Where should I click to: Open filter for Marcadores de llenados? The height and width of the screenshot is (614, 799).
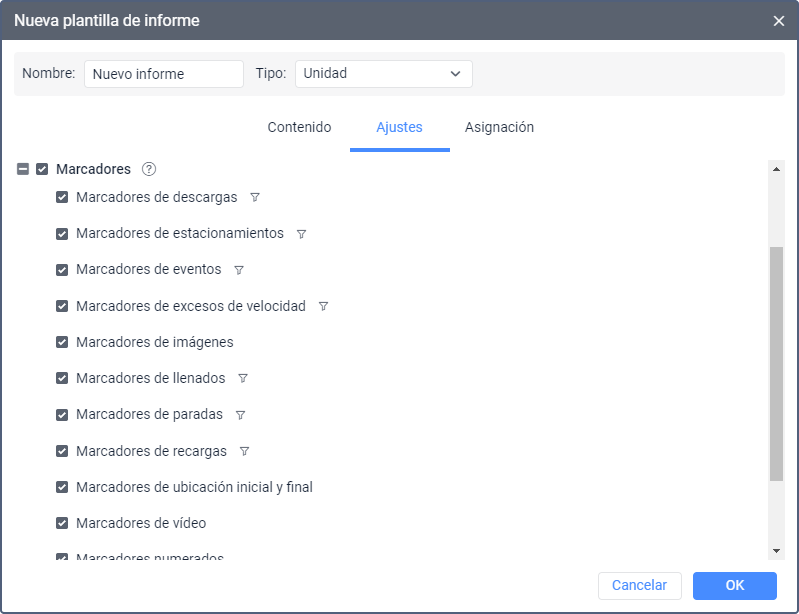coord(242,379)
